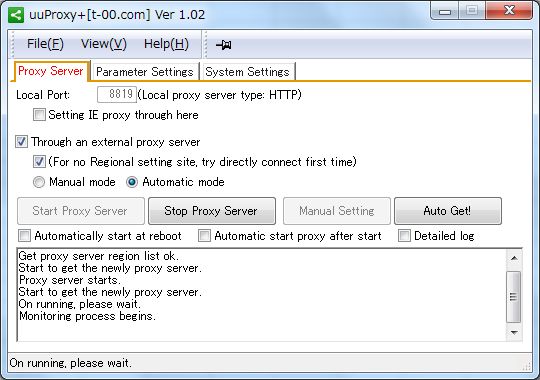540x380 pixels.
Task: Click the 'Monitoring process begins.' log line
Action: [x=87, y=316]
